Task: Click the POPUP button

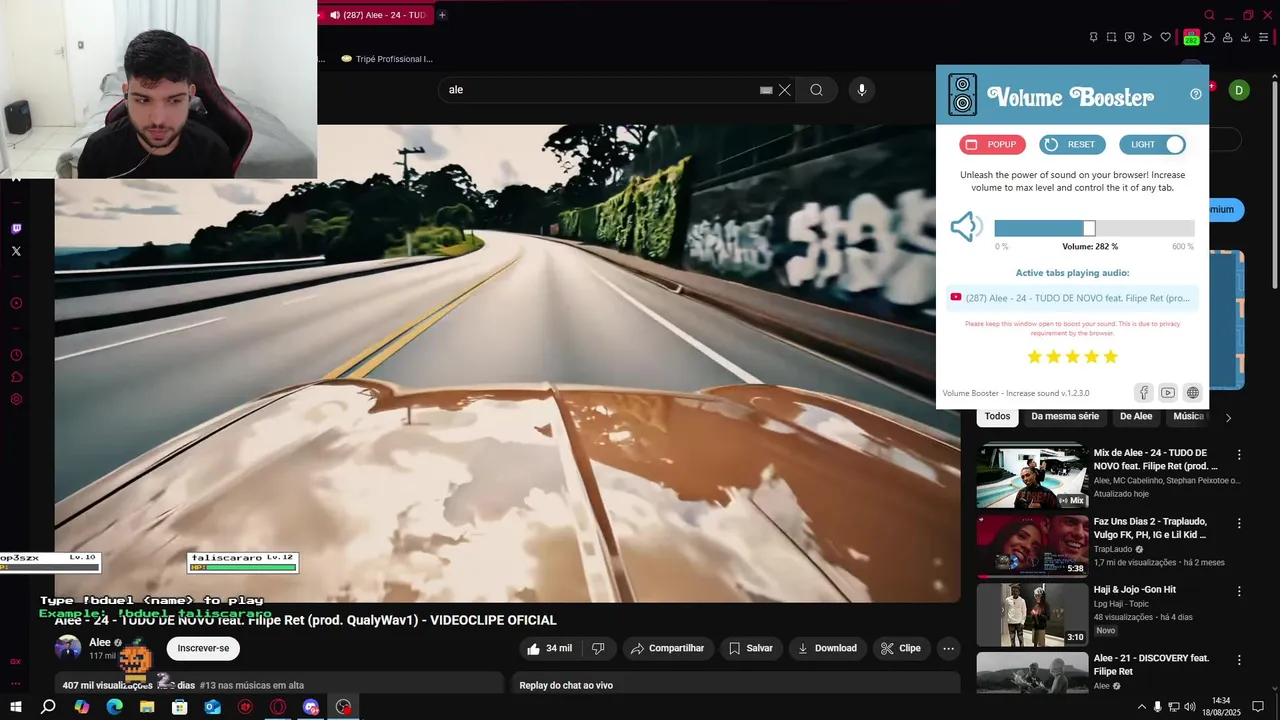Action: [x=992, y=145]
